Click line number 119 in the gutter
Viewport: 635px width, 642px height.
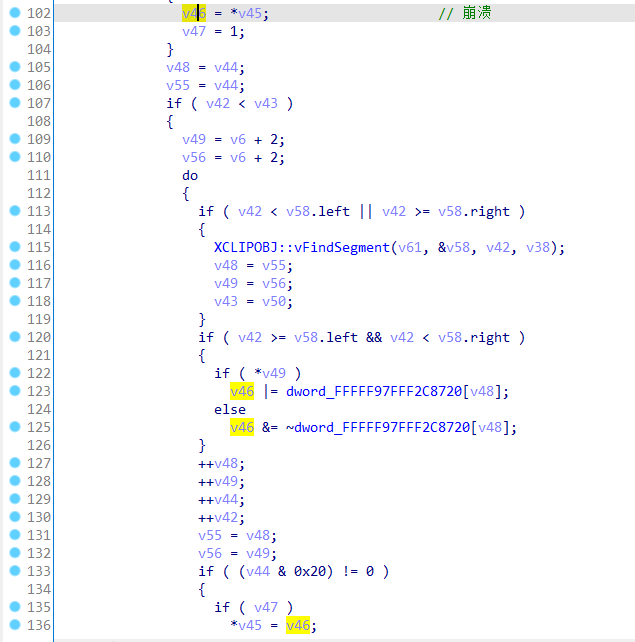pyautogui.click(x=39, y=319)
